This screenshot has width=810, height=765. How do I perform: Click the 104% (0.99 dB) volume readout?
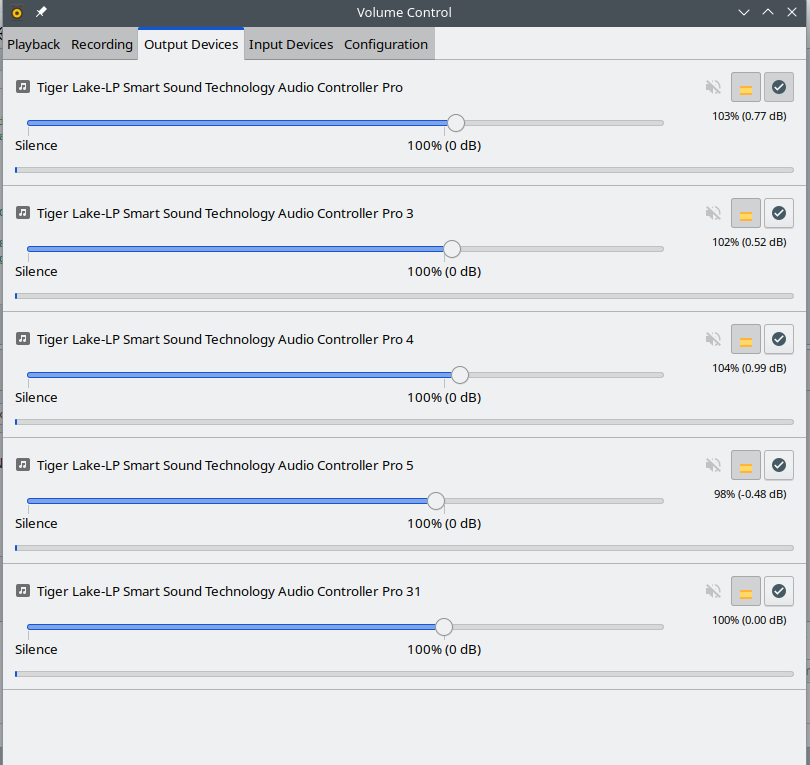point(749,368)
